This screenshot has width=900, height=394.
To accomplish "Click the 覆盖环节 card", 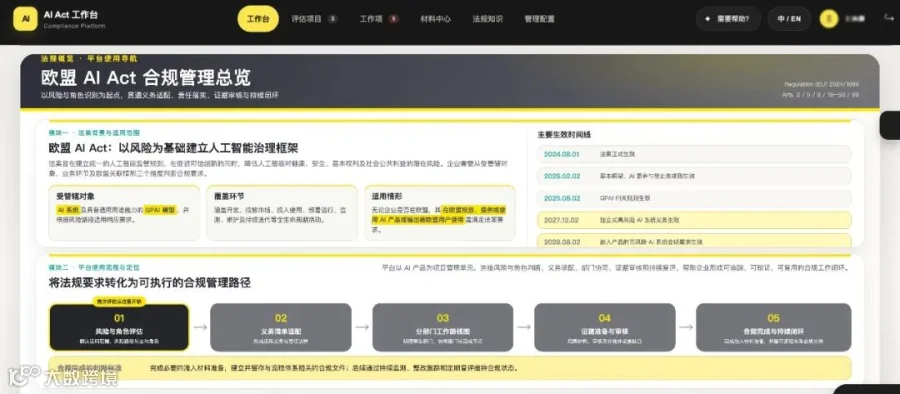I will [282, 213].
